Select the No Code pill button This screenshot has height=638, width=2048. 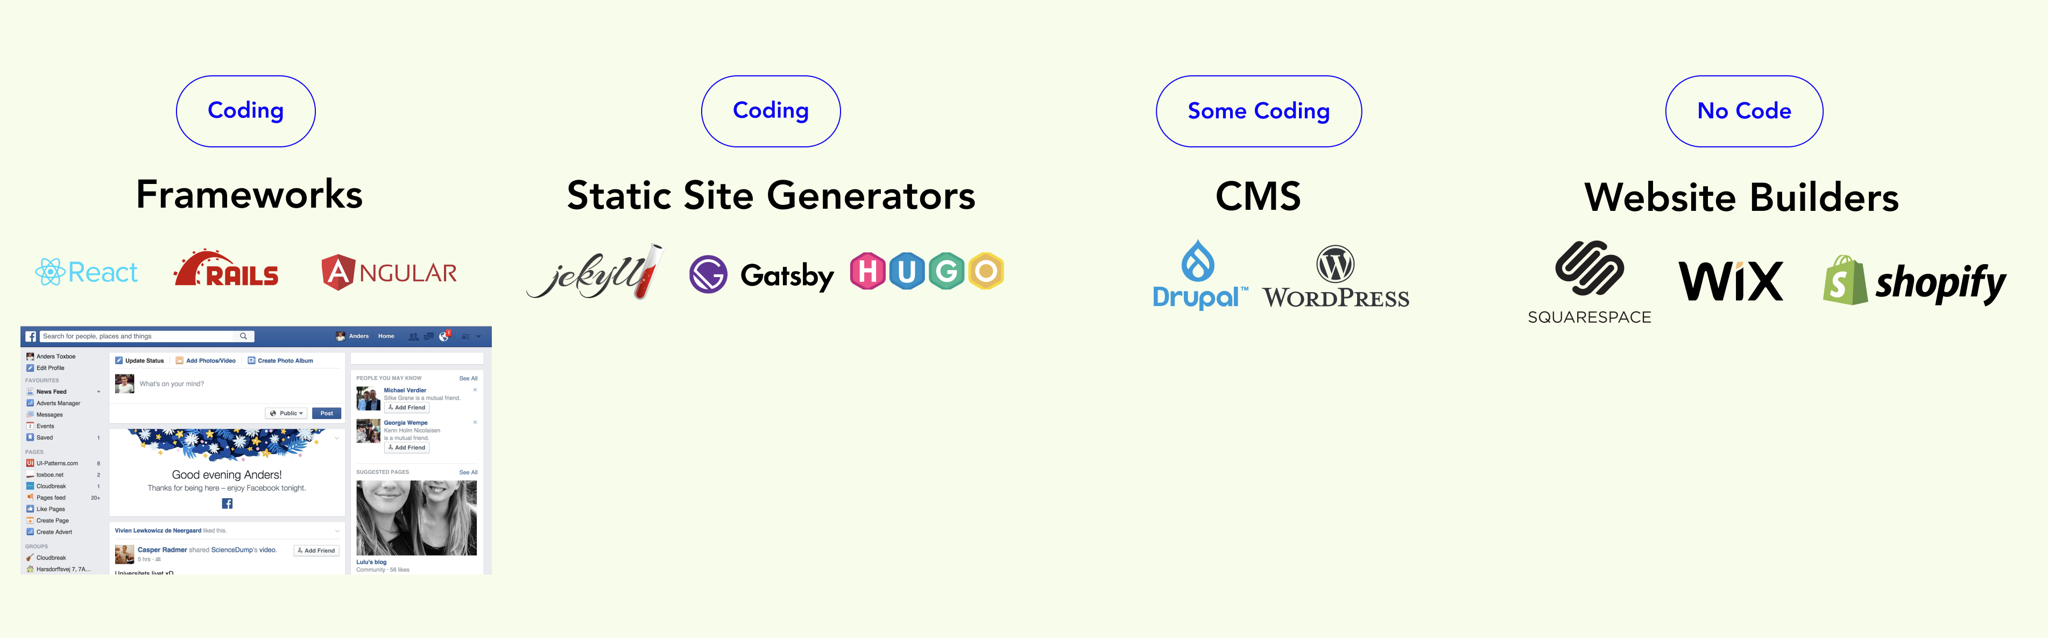click(x=1744, y=111)
